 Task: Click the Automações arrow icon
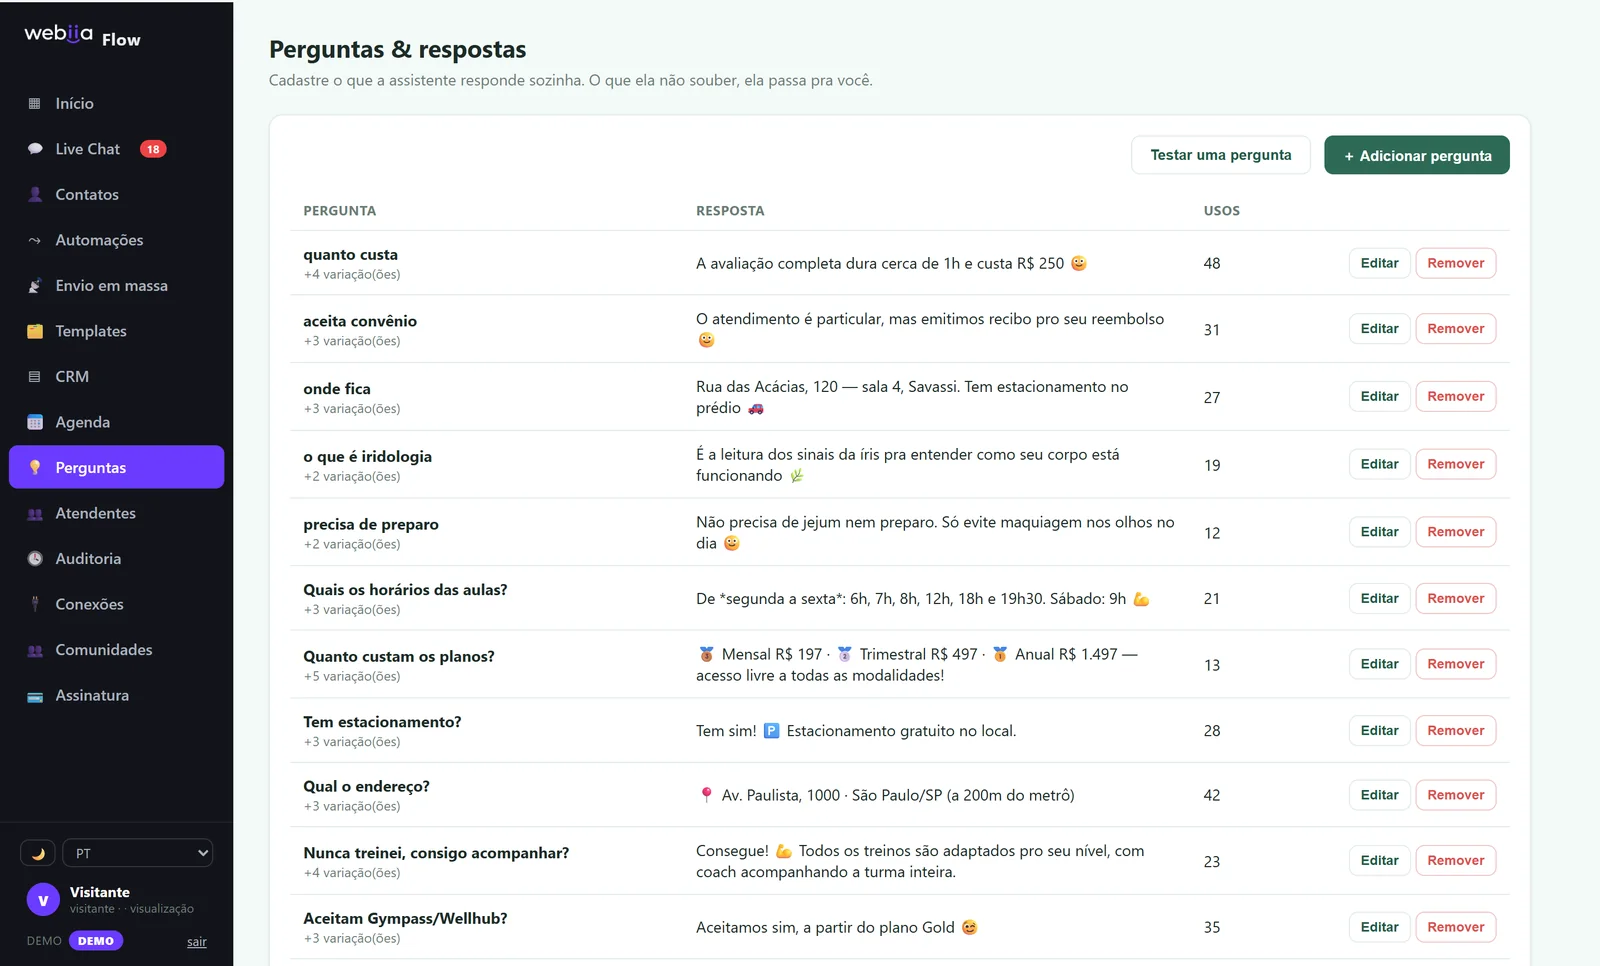35,240
